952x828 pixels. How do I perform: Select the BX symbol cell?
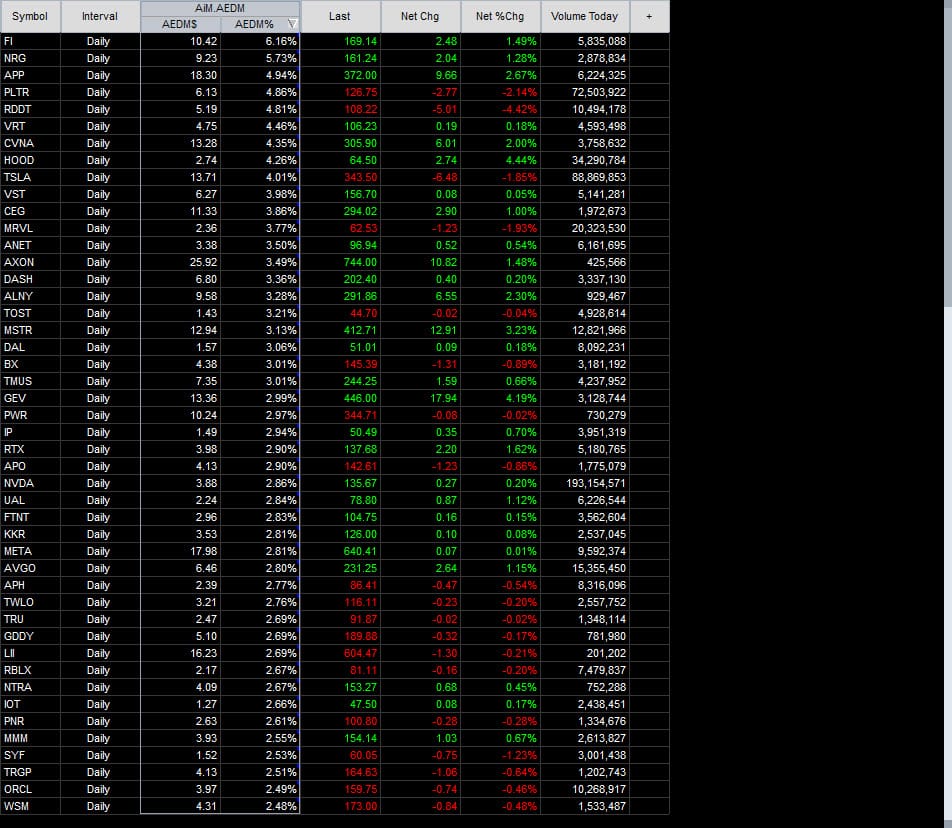click(x=30, y=364)
